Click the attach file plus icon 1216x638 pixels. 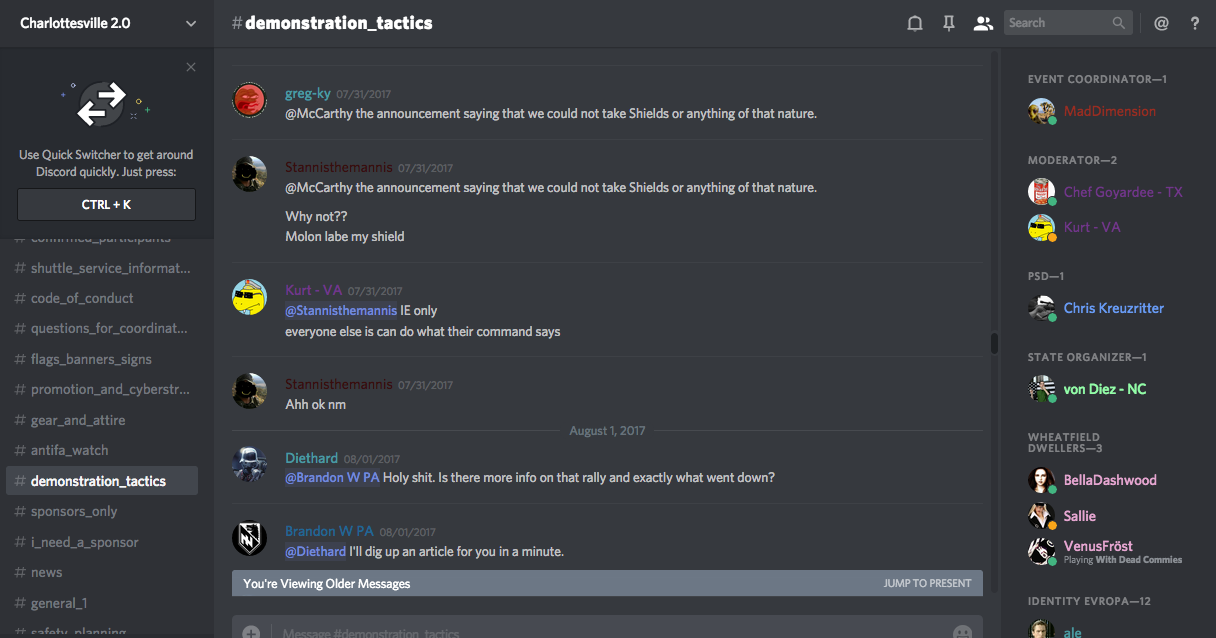point(251,632)
